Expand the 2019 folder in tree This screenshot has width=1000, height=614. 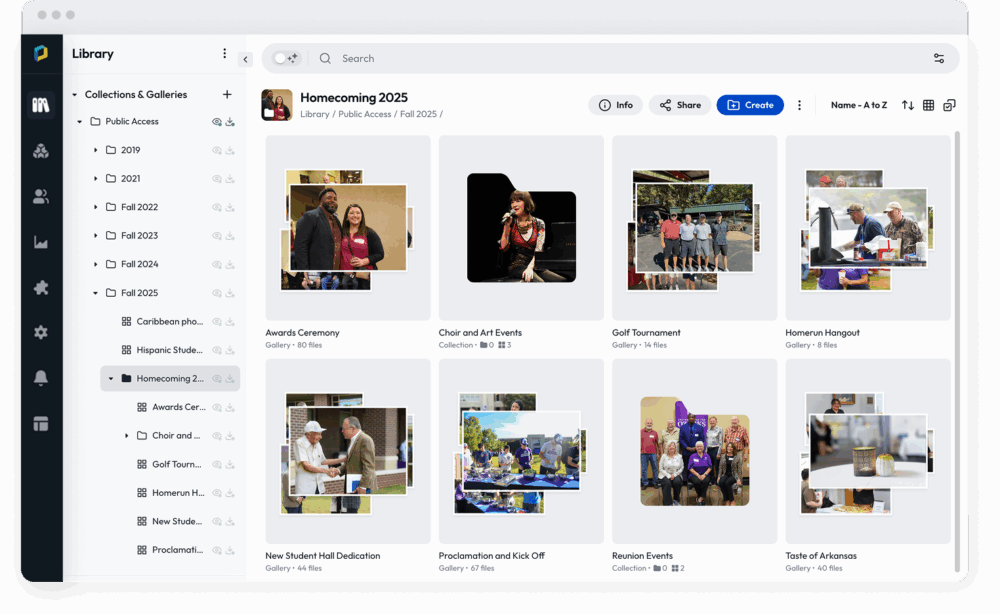(96, 150)
